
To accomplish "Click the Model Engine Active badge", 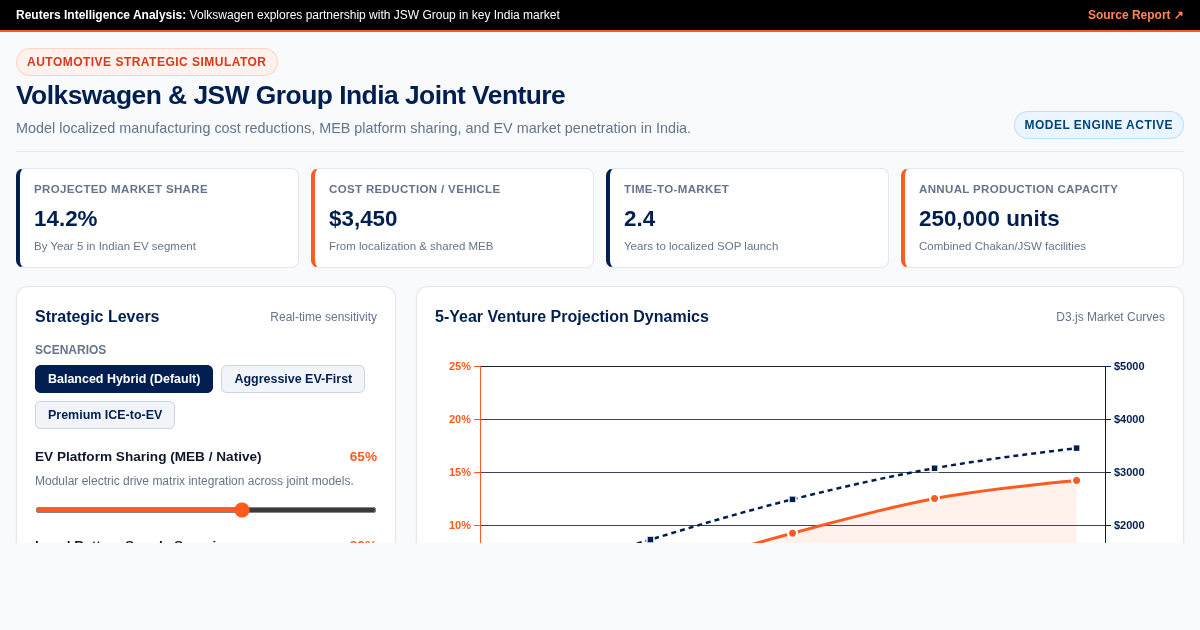I will pyautogui.click(x=1099, y=125).
